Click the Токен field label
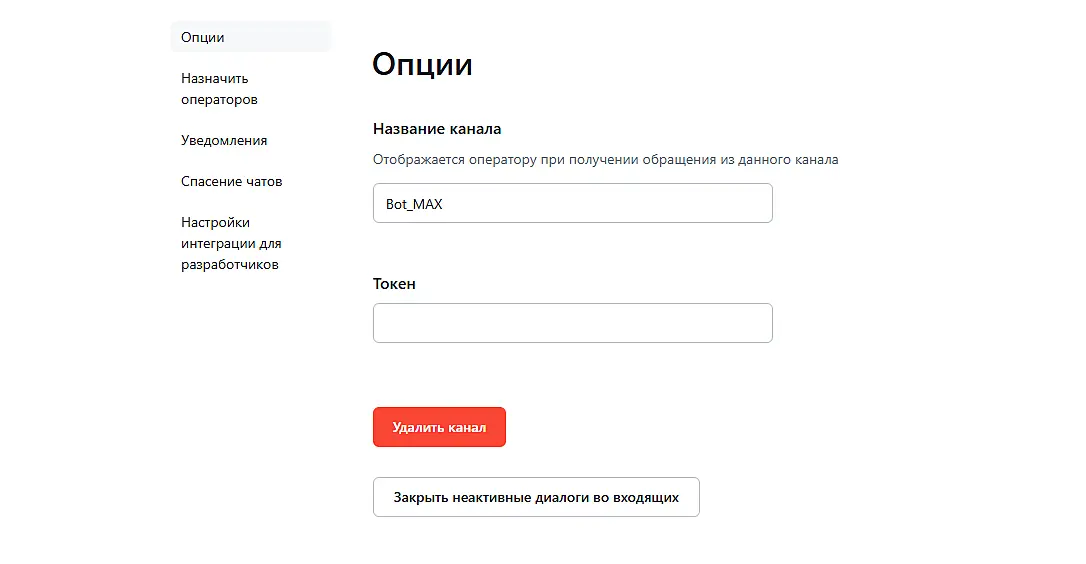The width and height of the screenshot is (1086, 564). [394, 284]
